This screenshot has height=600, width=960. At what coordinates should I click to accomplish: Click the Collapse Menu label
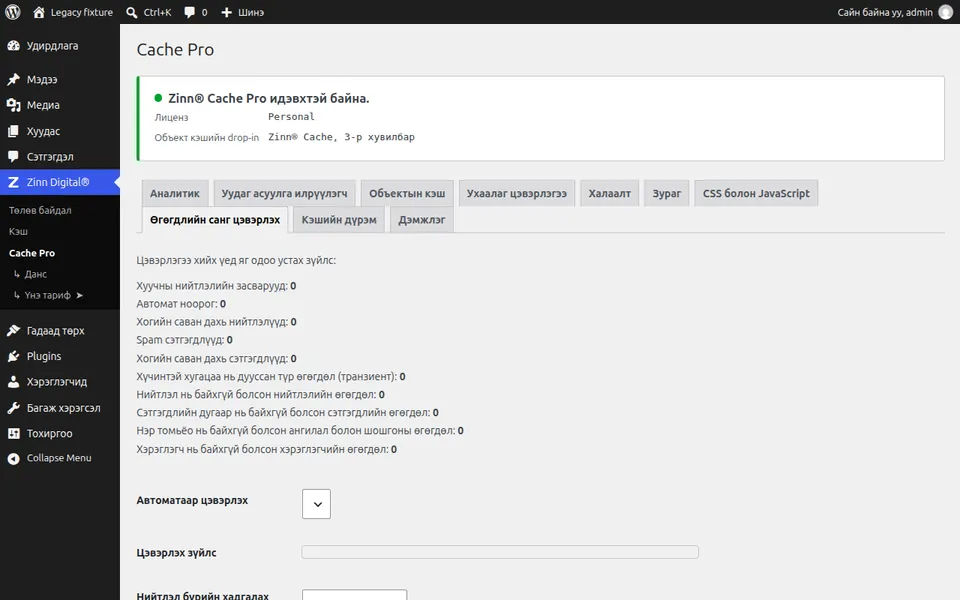click(x=59, y=458)
